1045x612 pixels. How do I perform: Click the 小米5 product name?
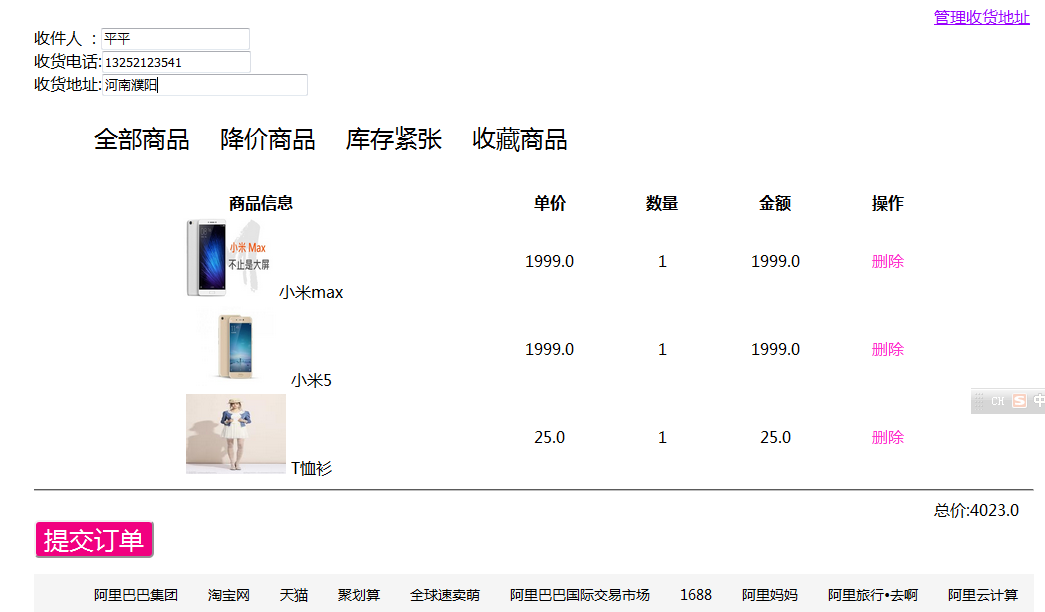311,380
